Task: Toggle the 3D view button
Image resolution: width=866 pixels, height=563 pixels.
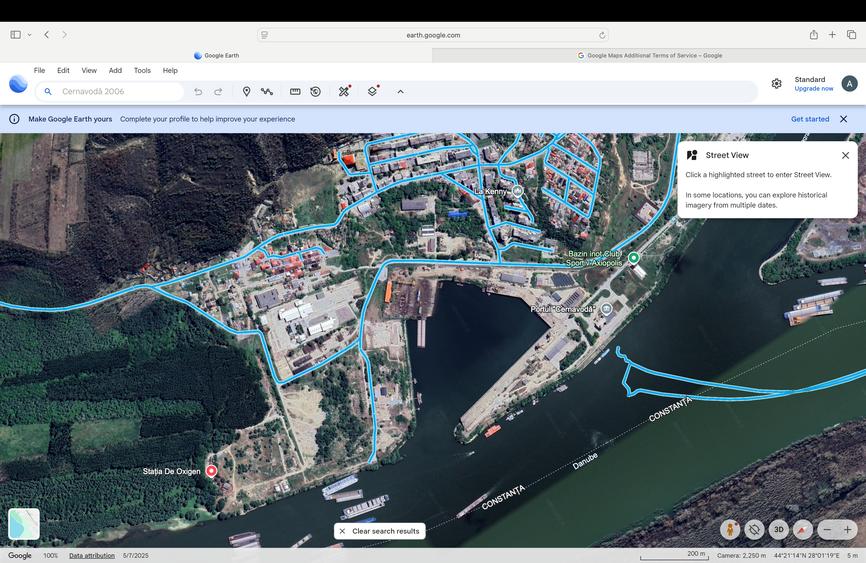Action: click(779, 529)
